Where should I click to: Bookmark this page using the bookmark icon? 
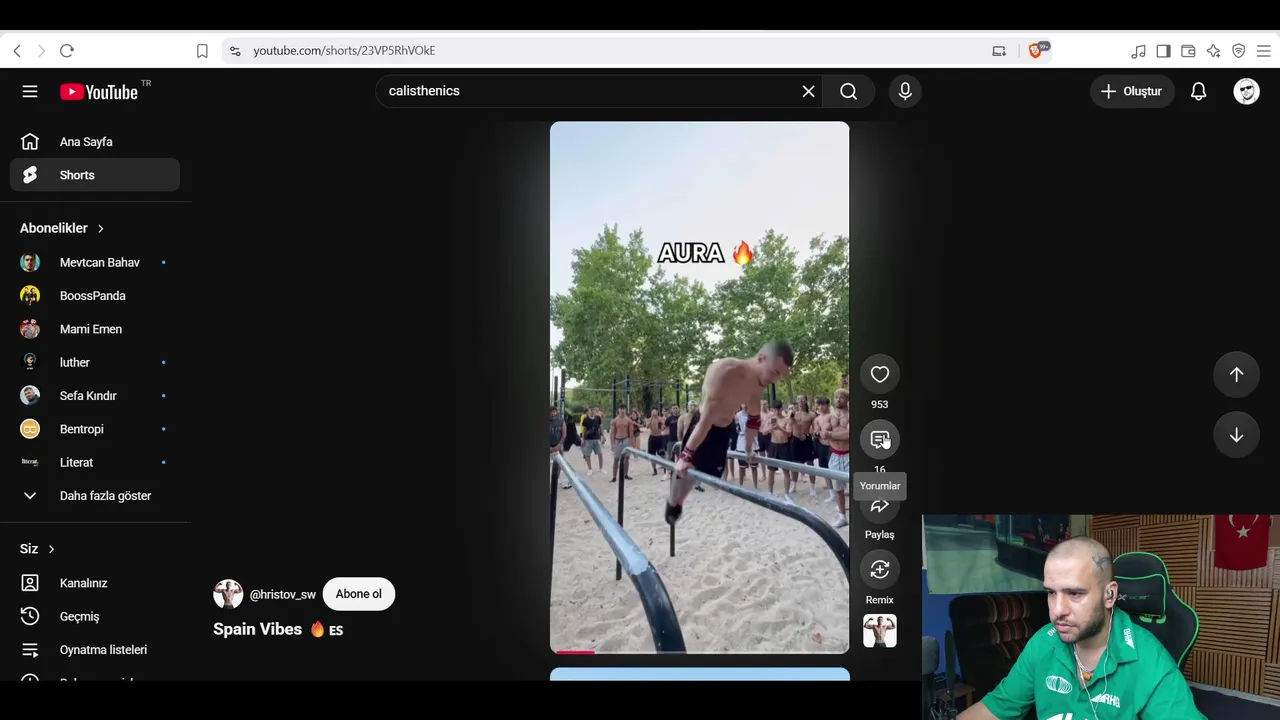(202, 51)
